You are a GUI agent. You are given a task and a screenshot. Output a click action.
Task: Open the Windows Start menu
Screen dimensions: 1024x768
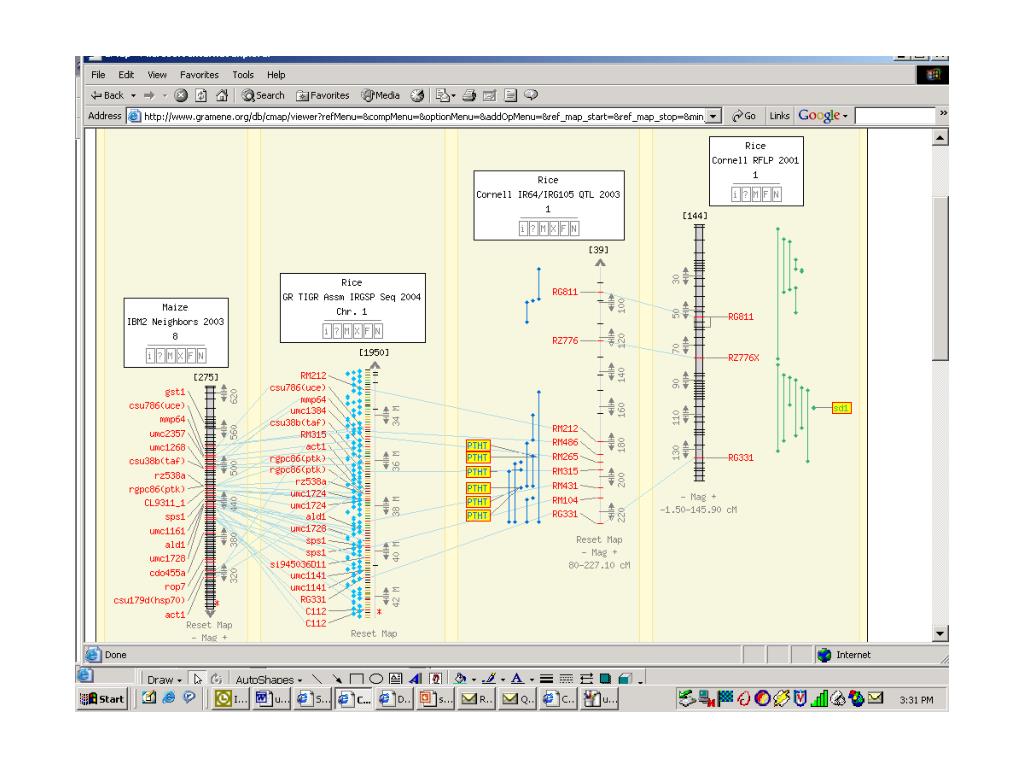pyautogui.click(x=102, y=699)
